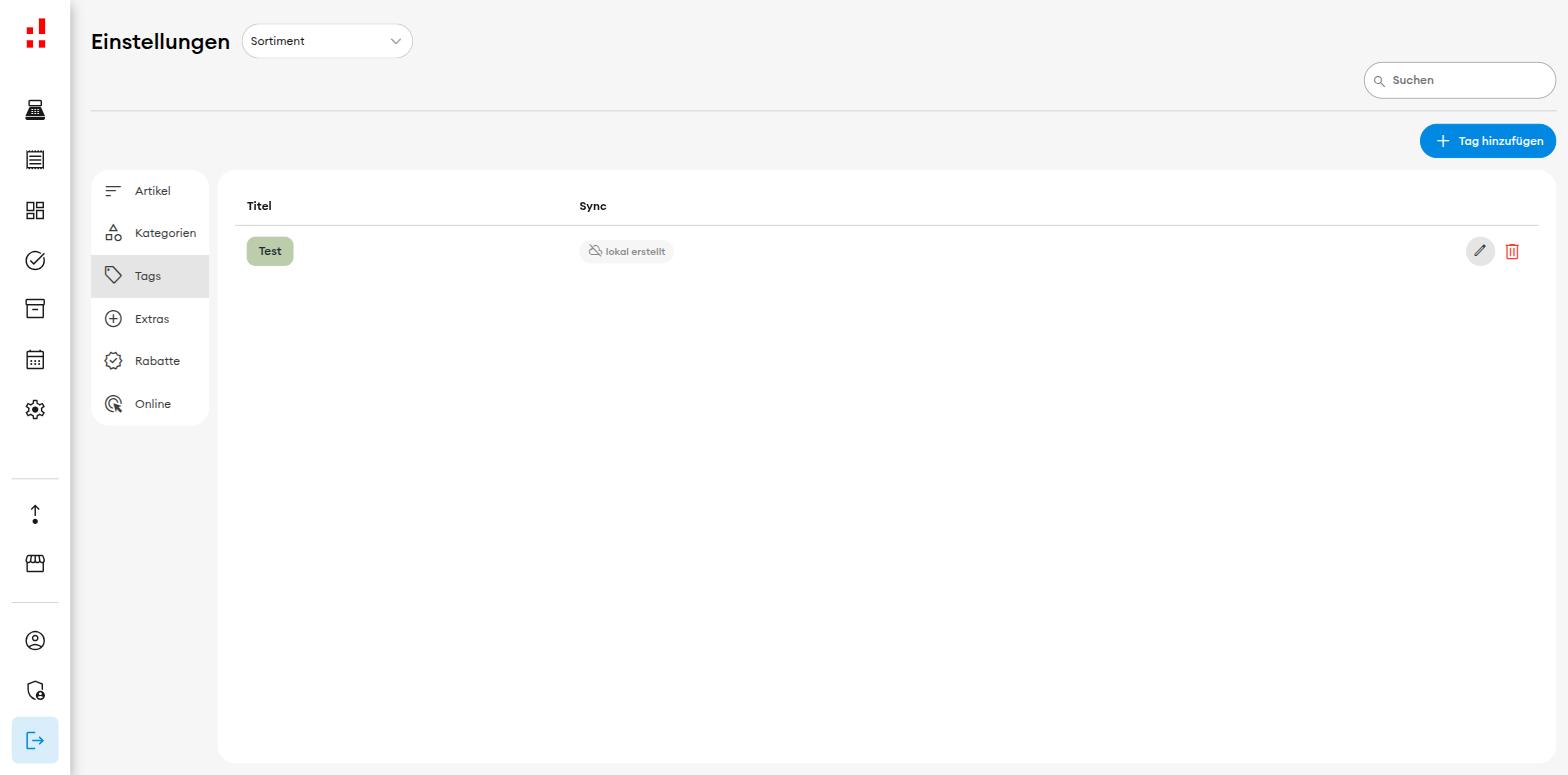This screenshot has width=1568, height=775.
Task: Open the Rabatte menu item
Action: click(150, 361)
